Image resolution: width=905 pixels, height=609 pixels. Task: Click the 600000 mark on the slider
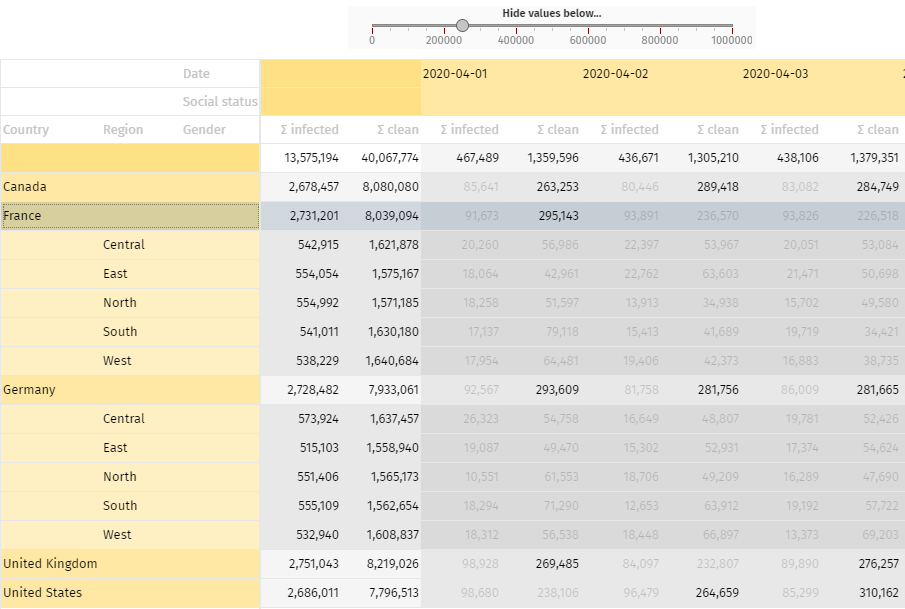588,26
